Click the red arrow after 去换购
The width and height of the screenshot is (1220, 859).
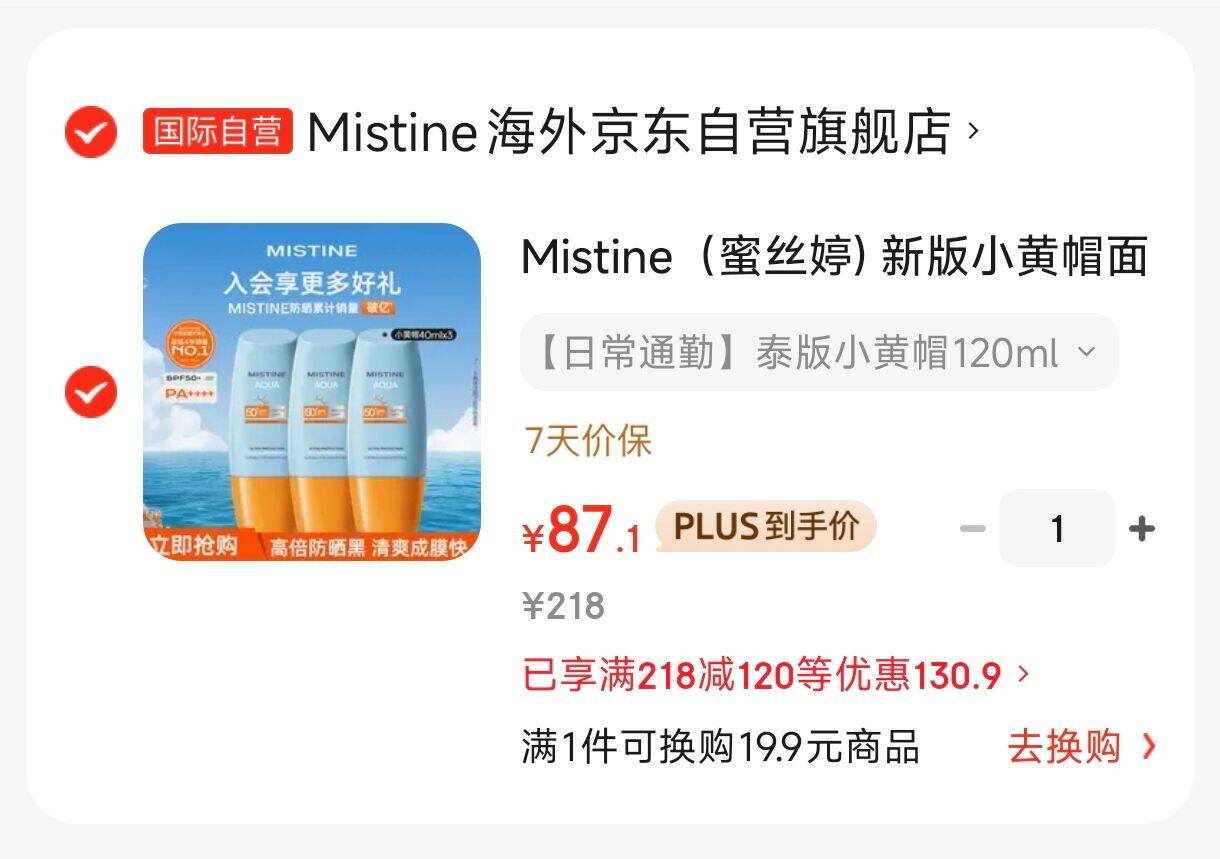[x=1148, y=747]
